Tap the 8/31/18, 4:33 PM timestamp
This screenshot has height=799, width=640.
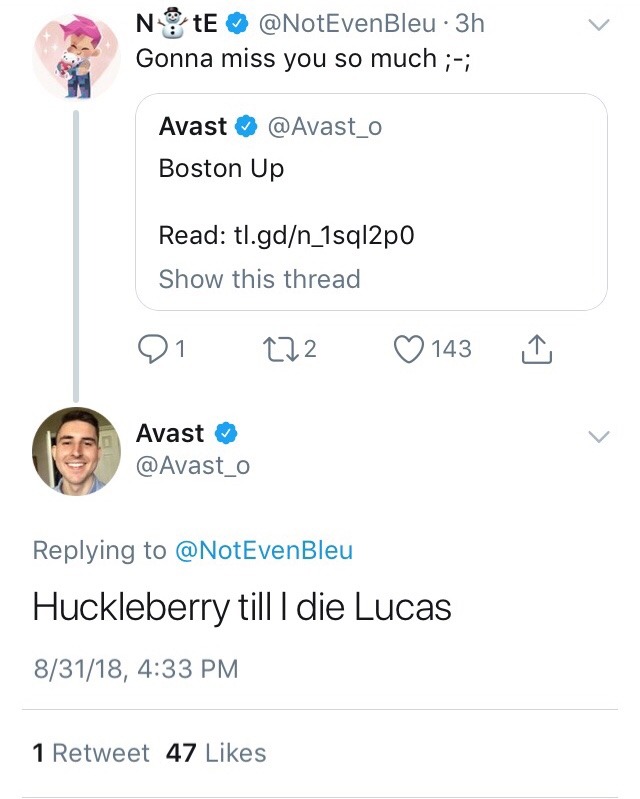coord(136,668)
